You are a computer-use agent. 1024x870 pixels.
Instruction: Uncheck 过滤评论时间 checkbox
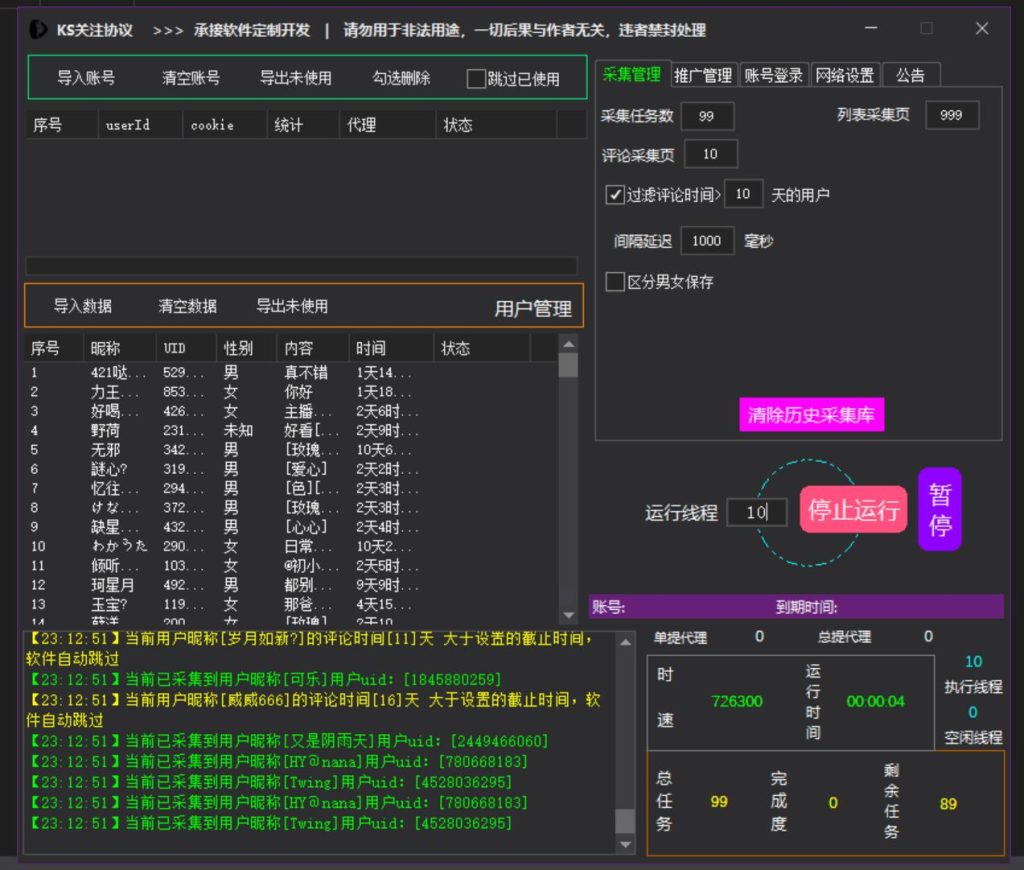pyautogui.click(x=615, y=195)
